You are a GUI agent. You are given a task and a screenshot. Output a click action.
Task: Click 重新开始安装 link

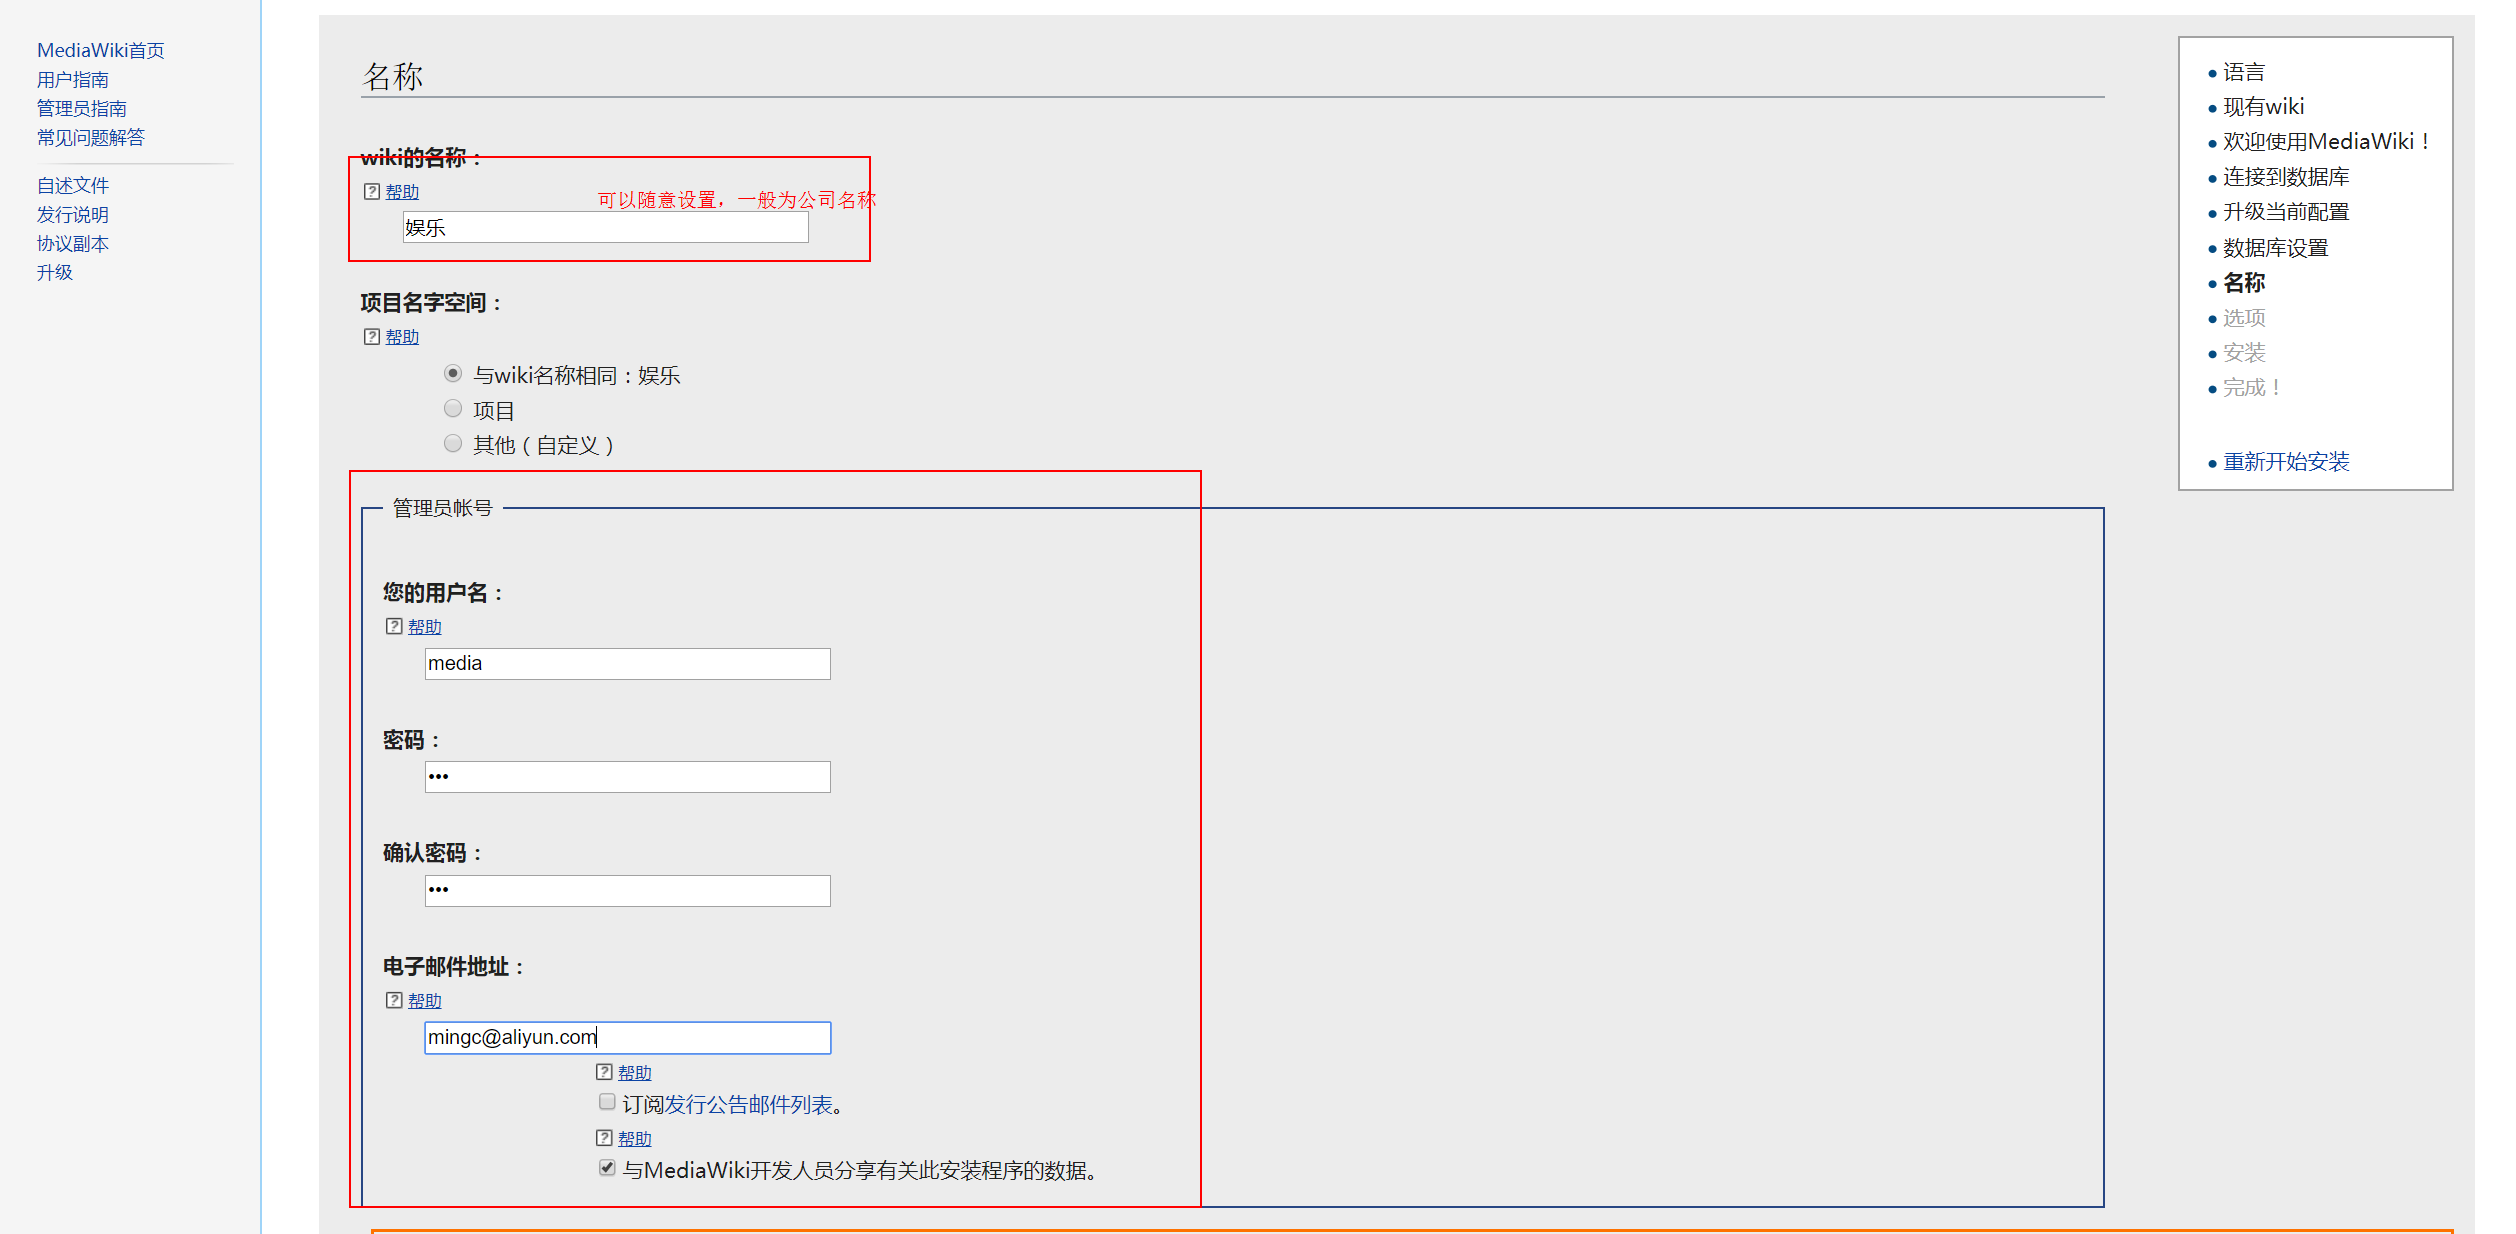click(2286, 462)
